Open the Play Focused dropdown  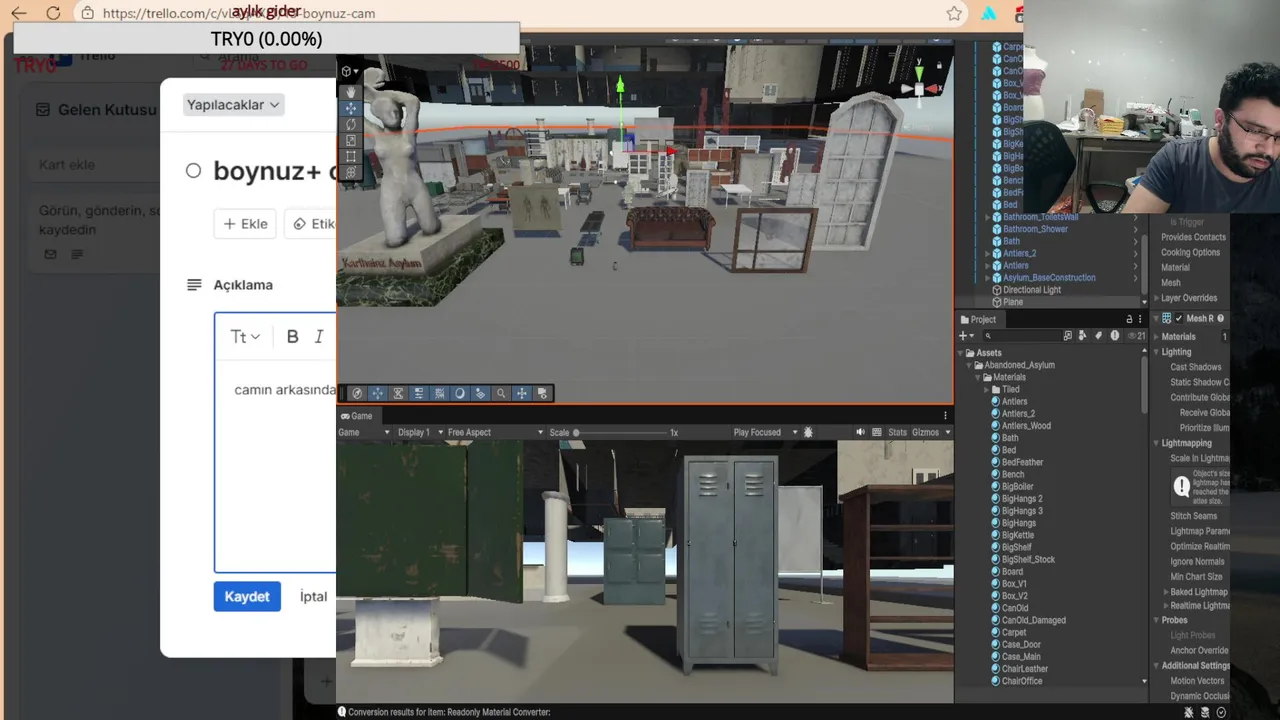click(765, 432)
